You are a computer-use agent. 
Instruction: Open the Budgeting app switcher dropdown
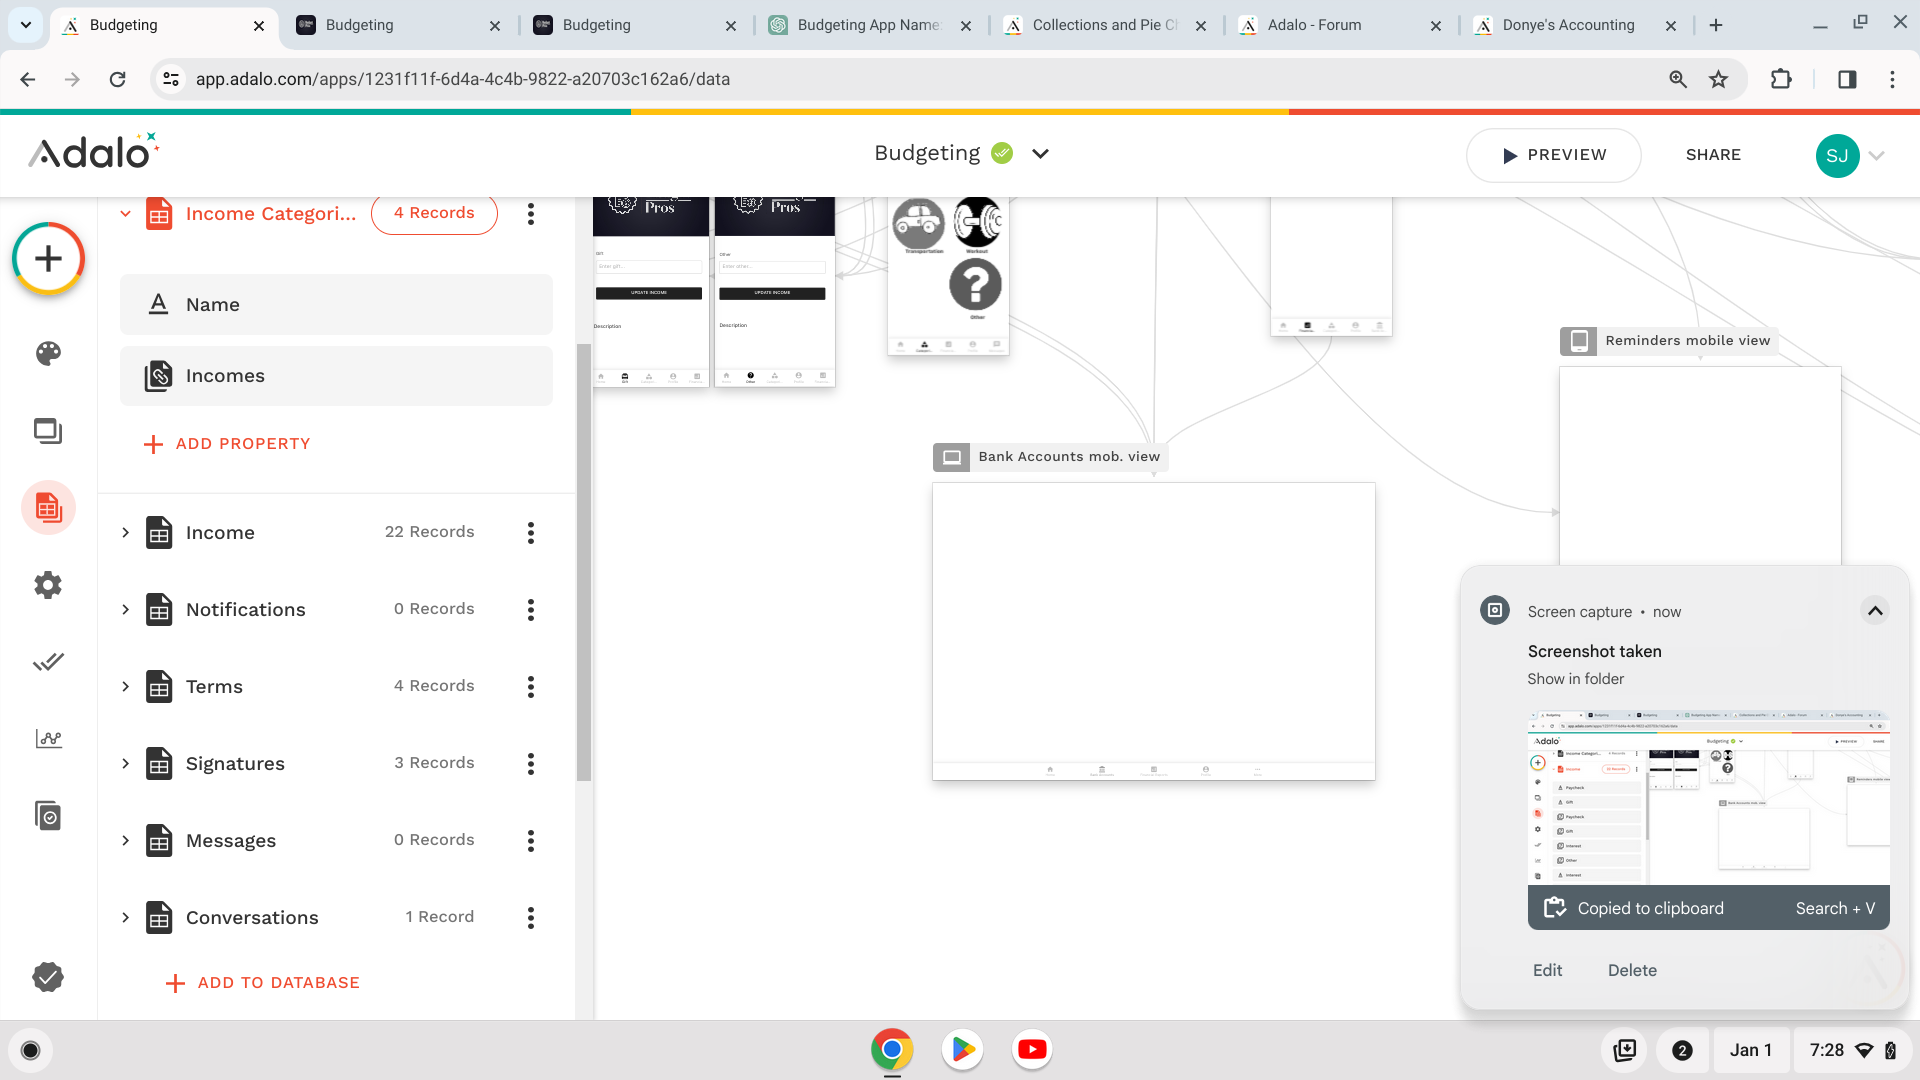(1040, 154)
